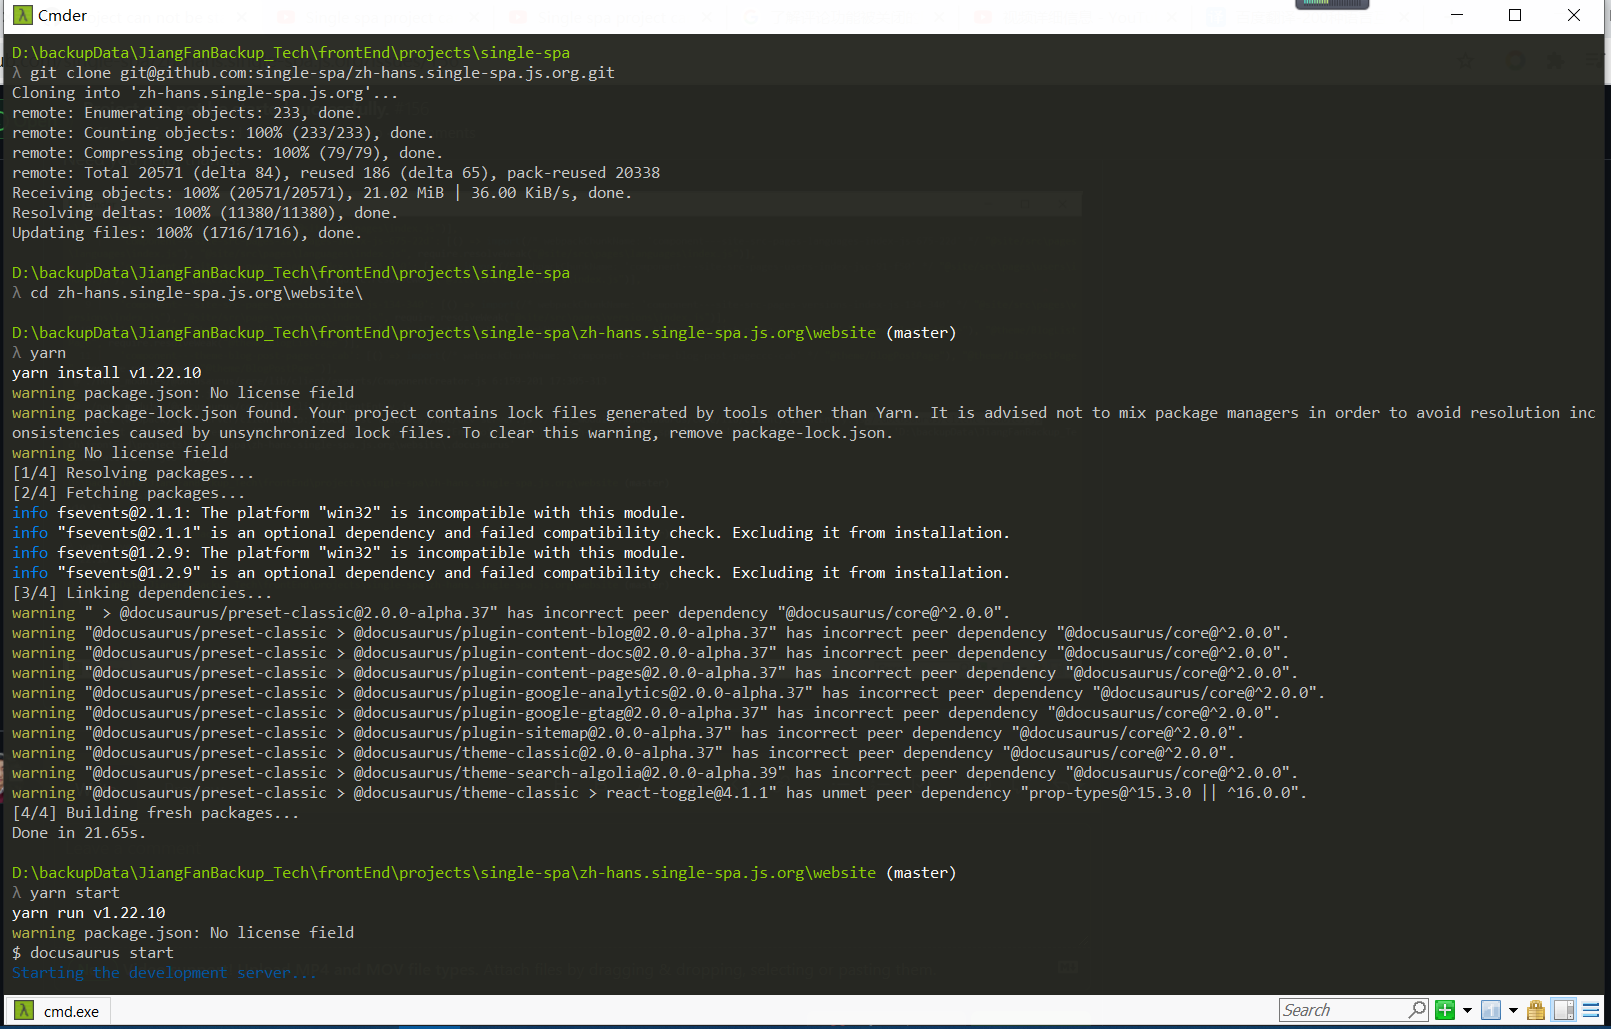The image size is (1611, 1029).
Task: Maximize the Cmder window
Action: 1515,15
